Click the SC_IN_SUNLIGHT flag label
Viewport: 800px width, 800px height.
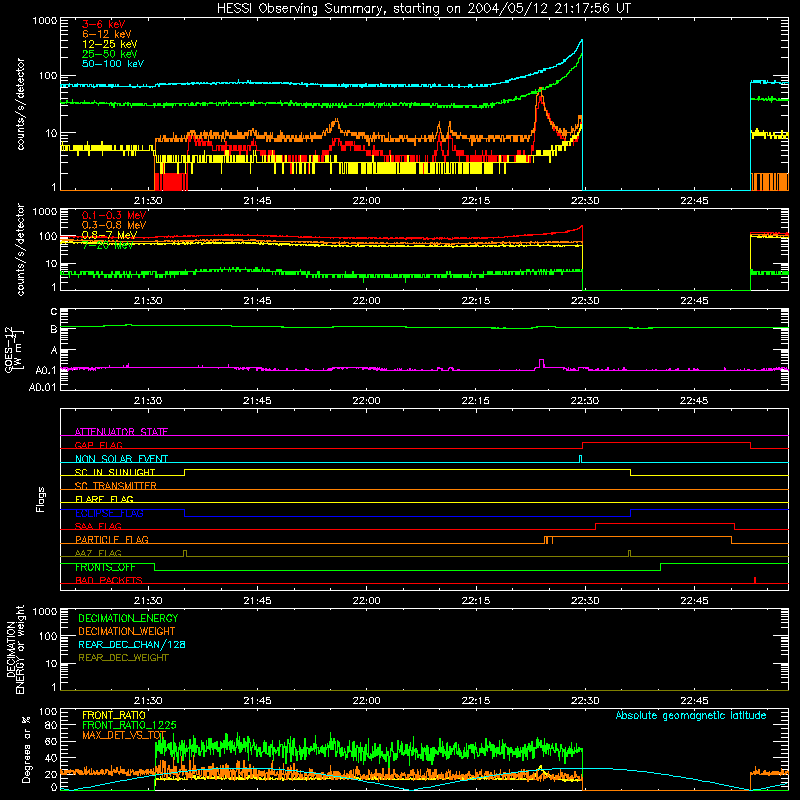115,472
